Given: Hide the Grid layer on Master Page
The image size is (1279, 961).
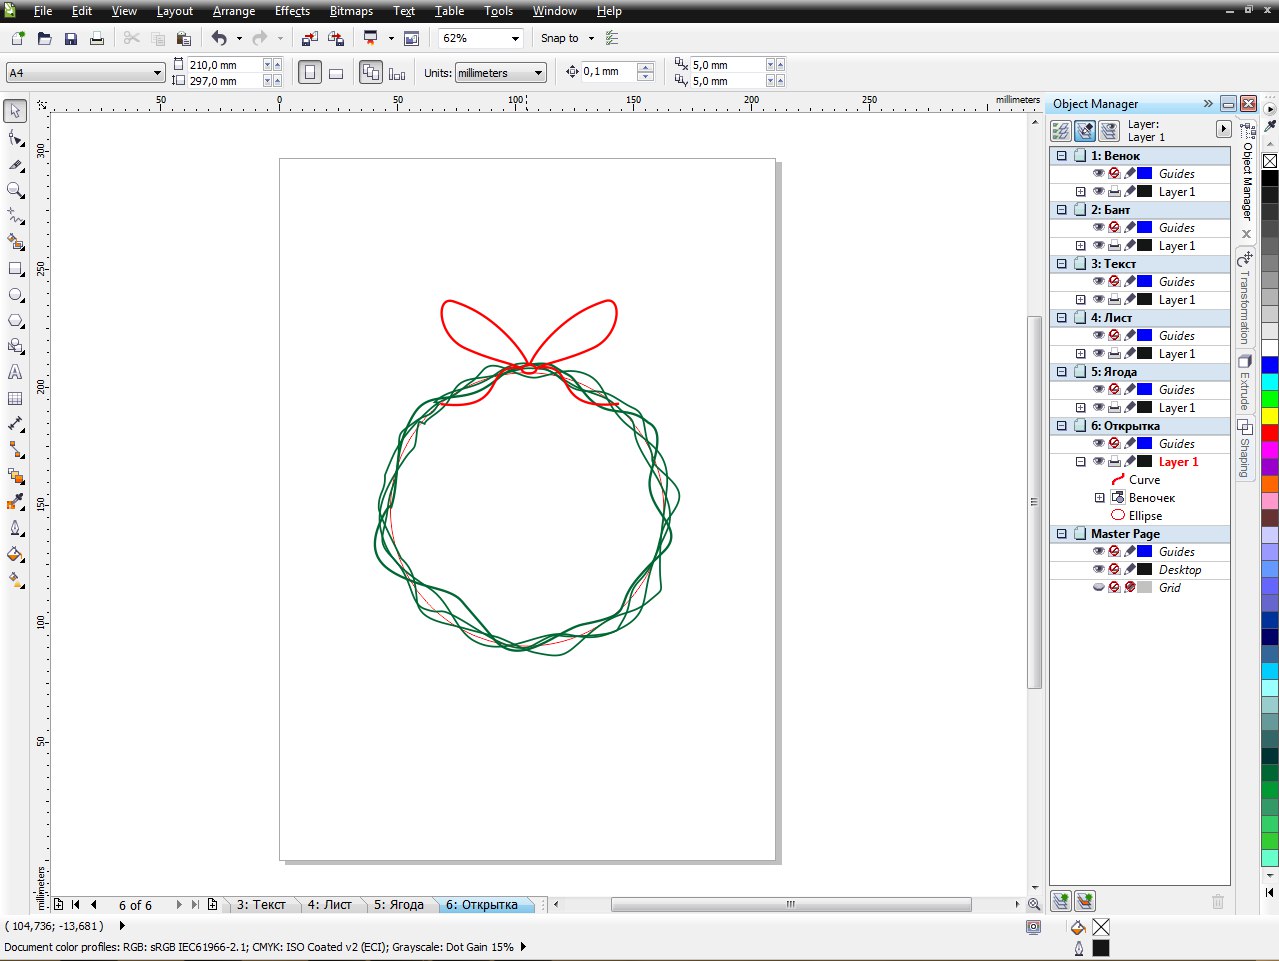Looking at the screenshot, I should pyautogui.click(x=1098, y=588).
